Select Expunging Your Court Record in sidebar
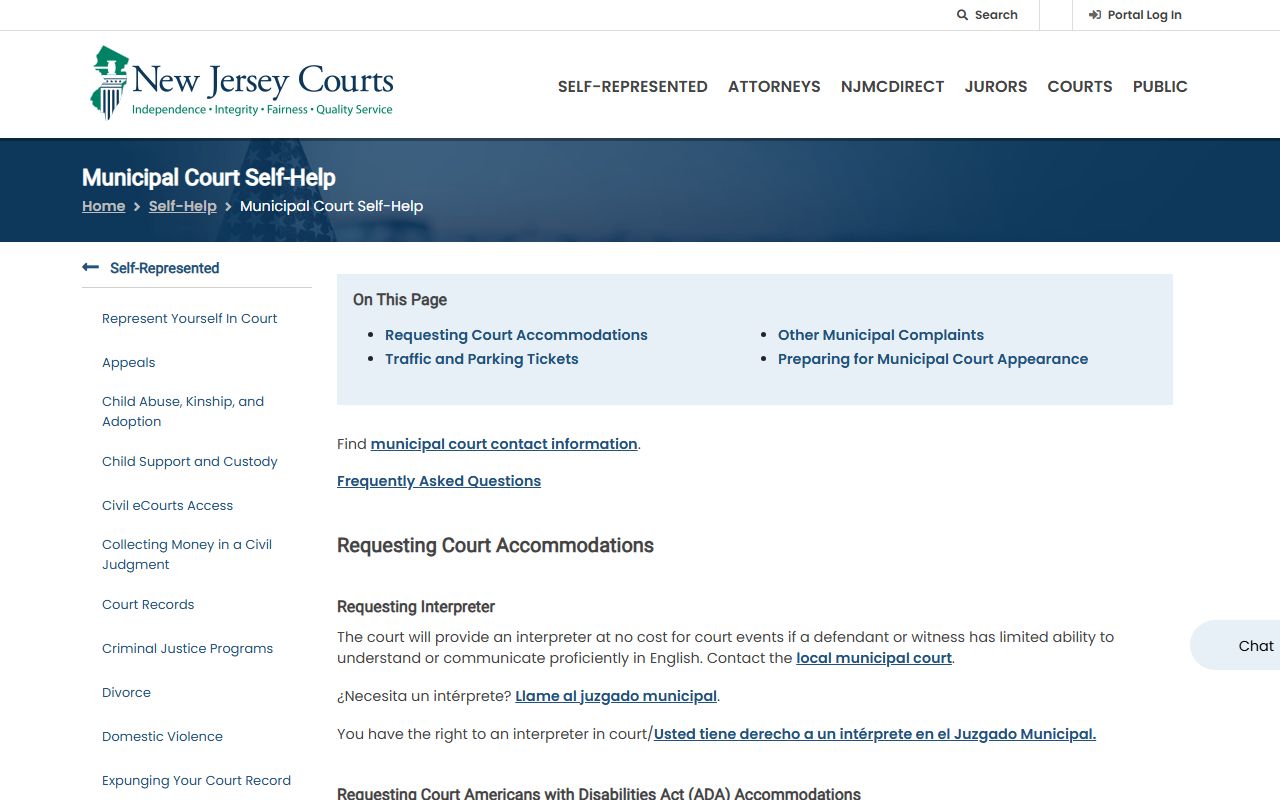1280x800 pixels. point(197,780)
